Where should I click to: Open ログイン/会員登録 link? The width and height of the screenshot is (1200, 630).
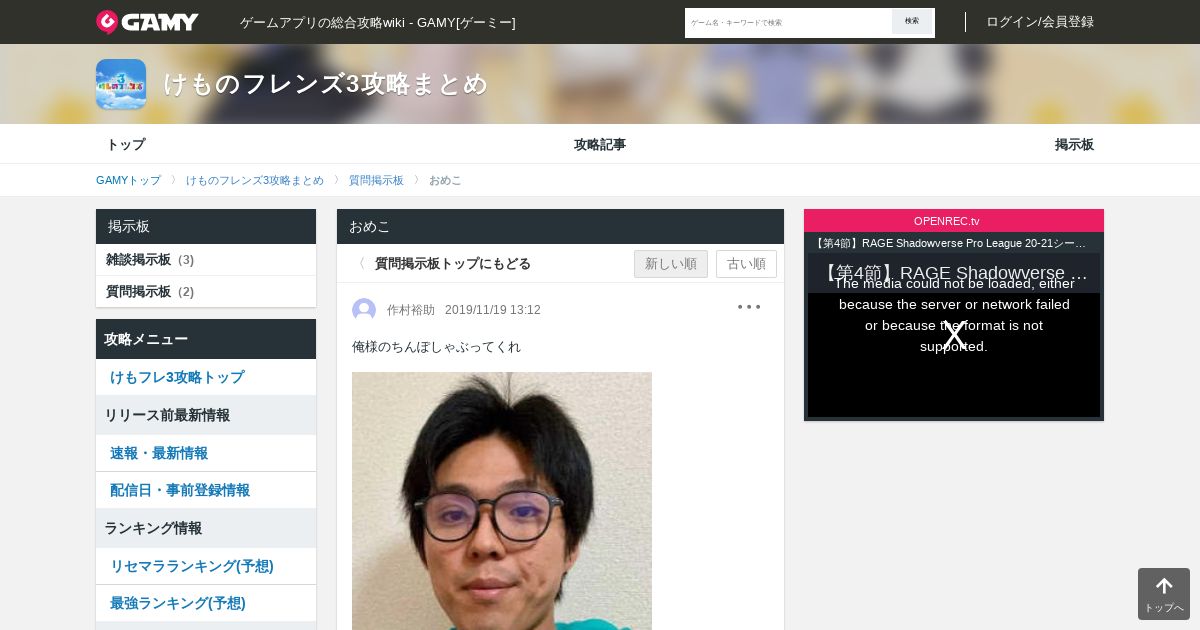pyautogui.click(x=1040, y=22)
